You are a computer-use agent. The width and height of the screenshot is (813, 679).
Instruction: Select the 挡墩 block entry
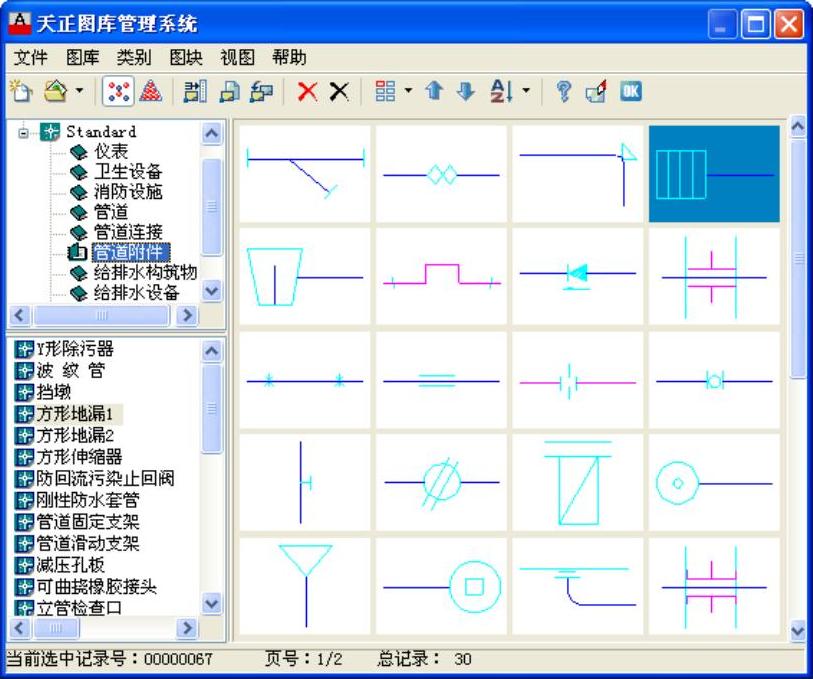pos(53,392)
